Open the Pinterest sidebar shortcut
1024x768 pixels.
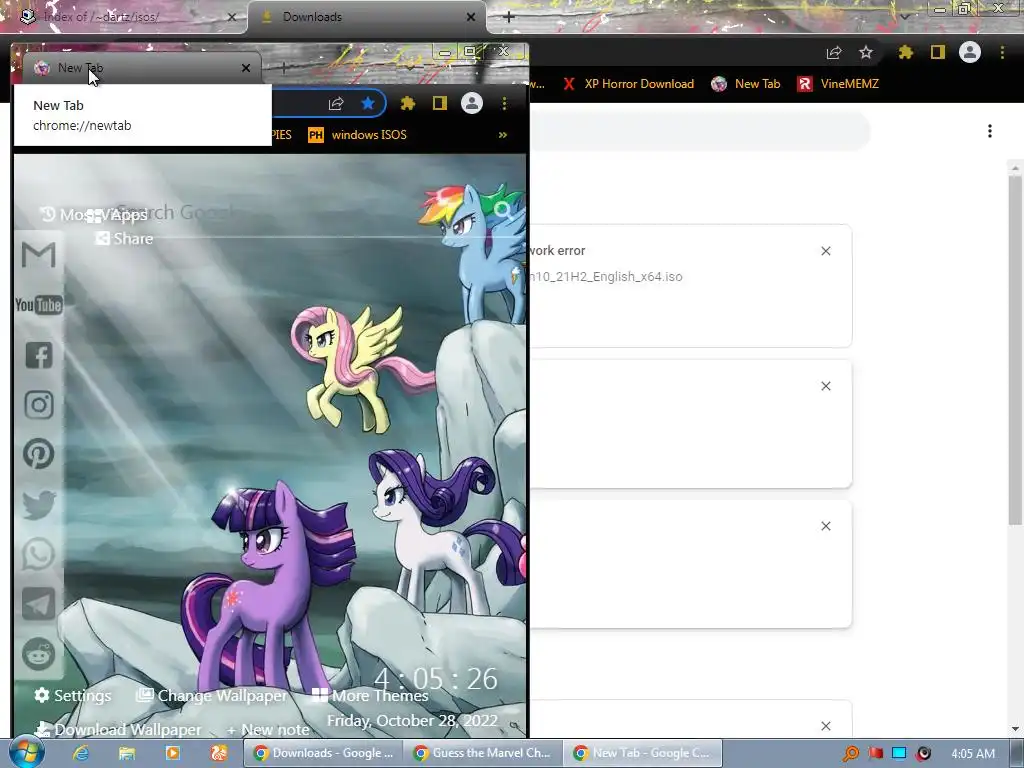click(39, 454)
